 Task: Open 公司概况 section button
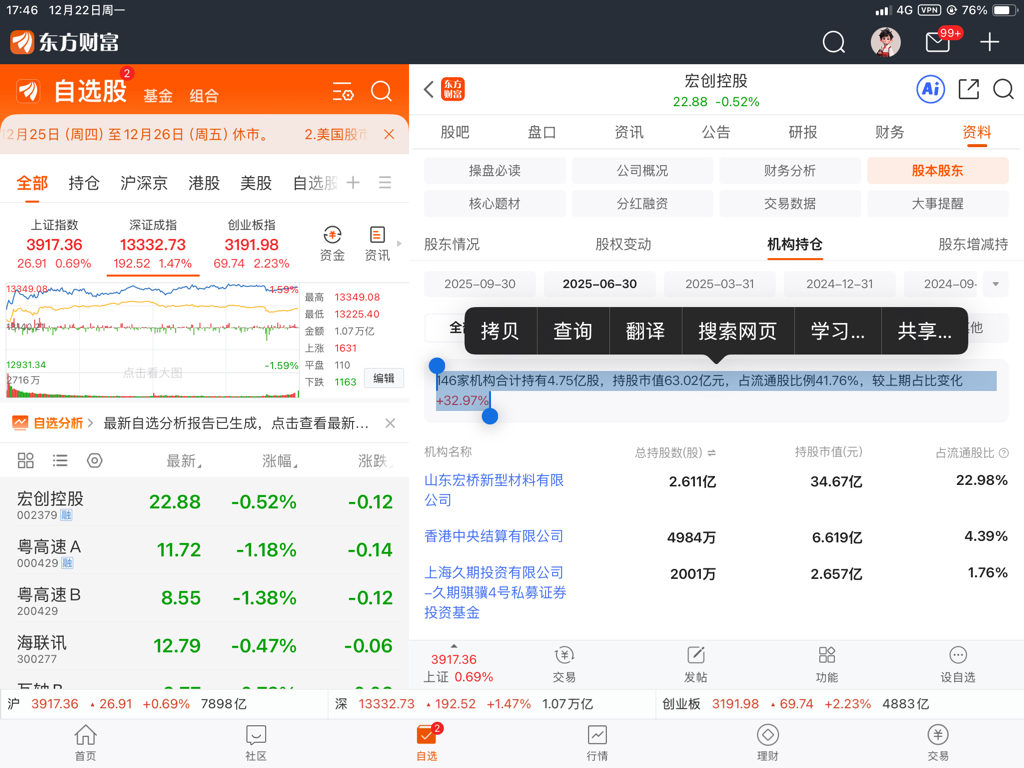coord(642,170)
